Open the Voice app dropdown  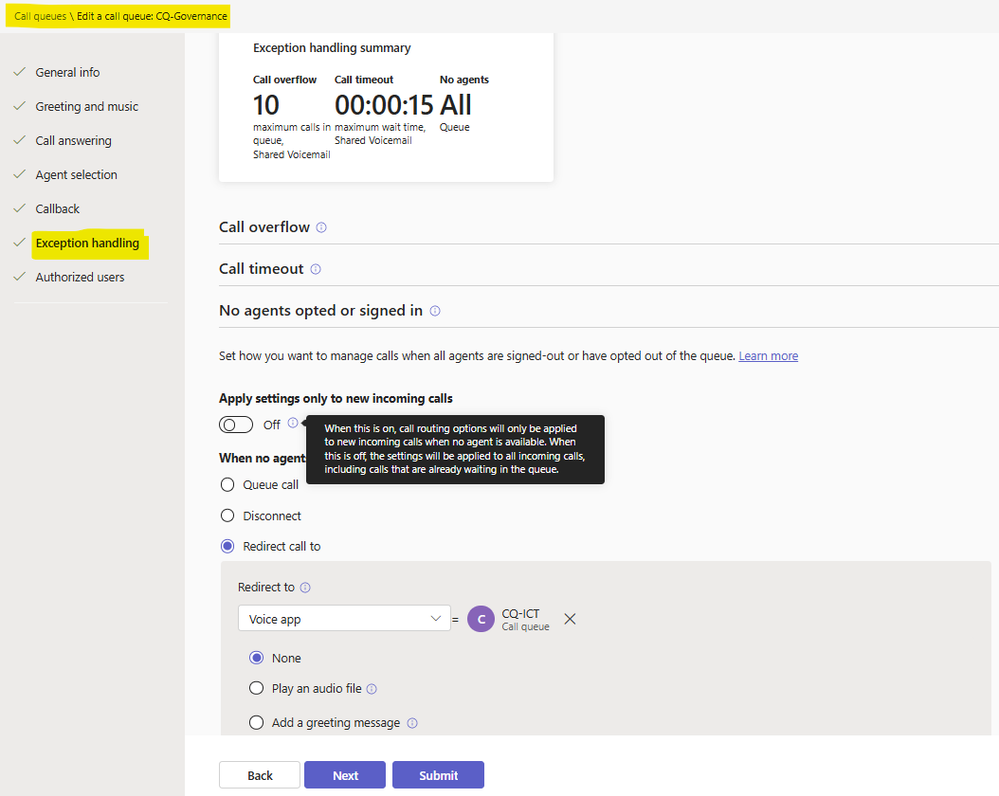(x=344, y=619)
